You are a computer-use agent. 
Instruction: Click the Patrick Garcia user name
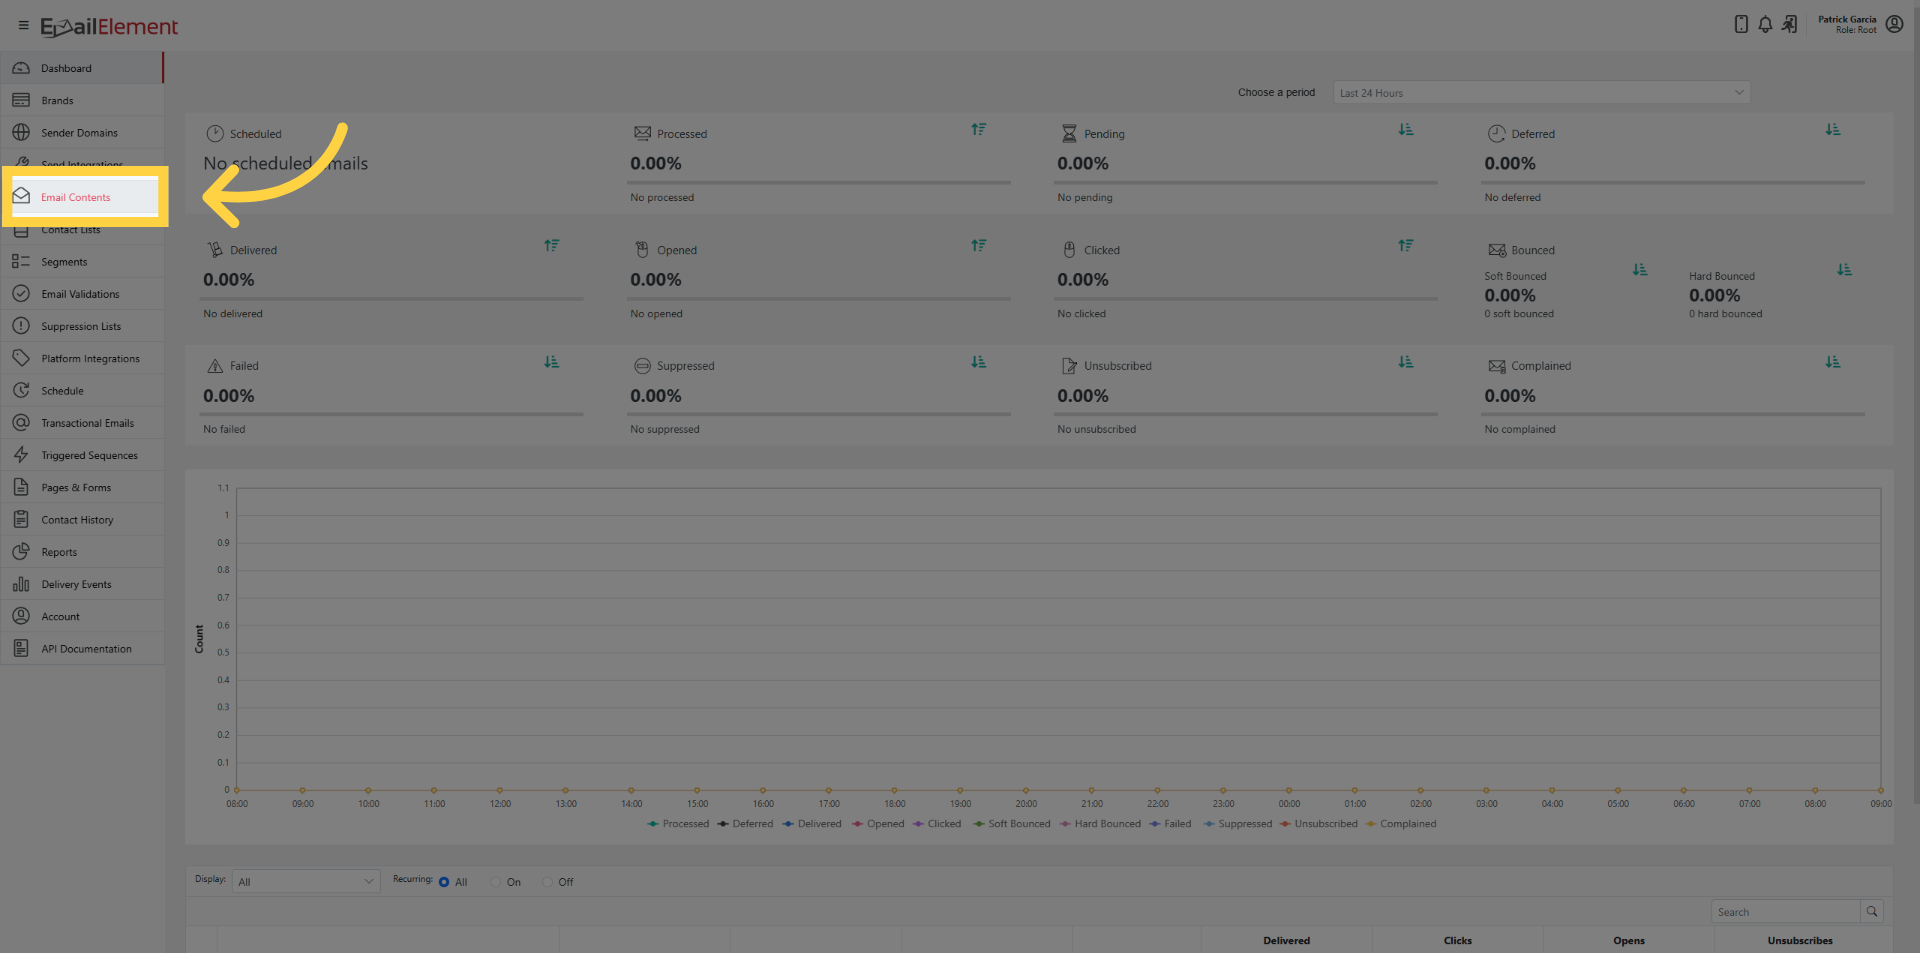click(1846, 19)
